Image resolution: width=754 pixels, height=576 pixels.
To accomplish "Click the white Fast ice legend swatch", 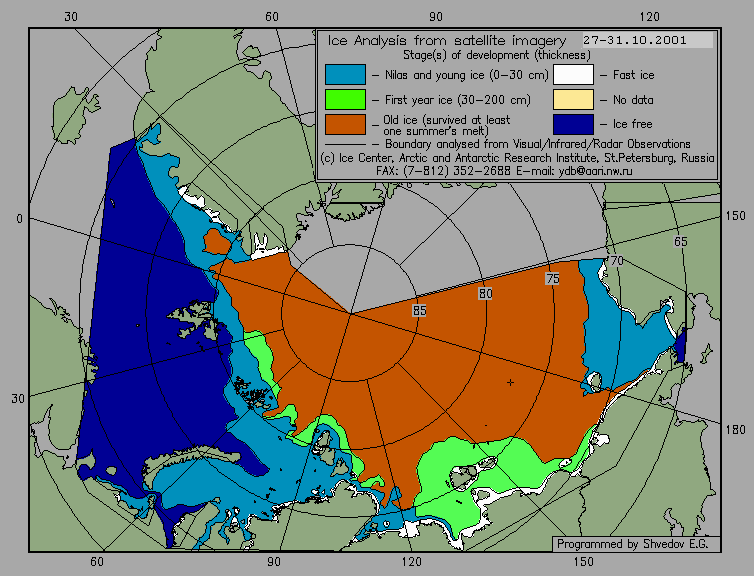I will tap(573, 75).
